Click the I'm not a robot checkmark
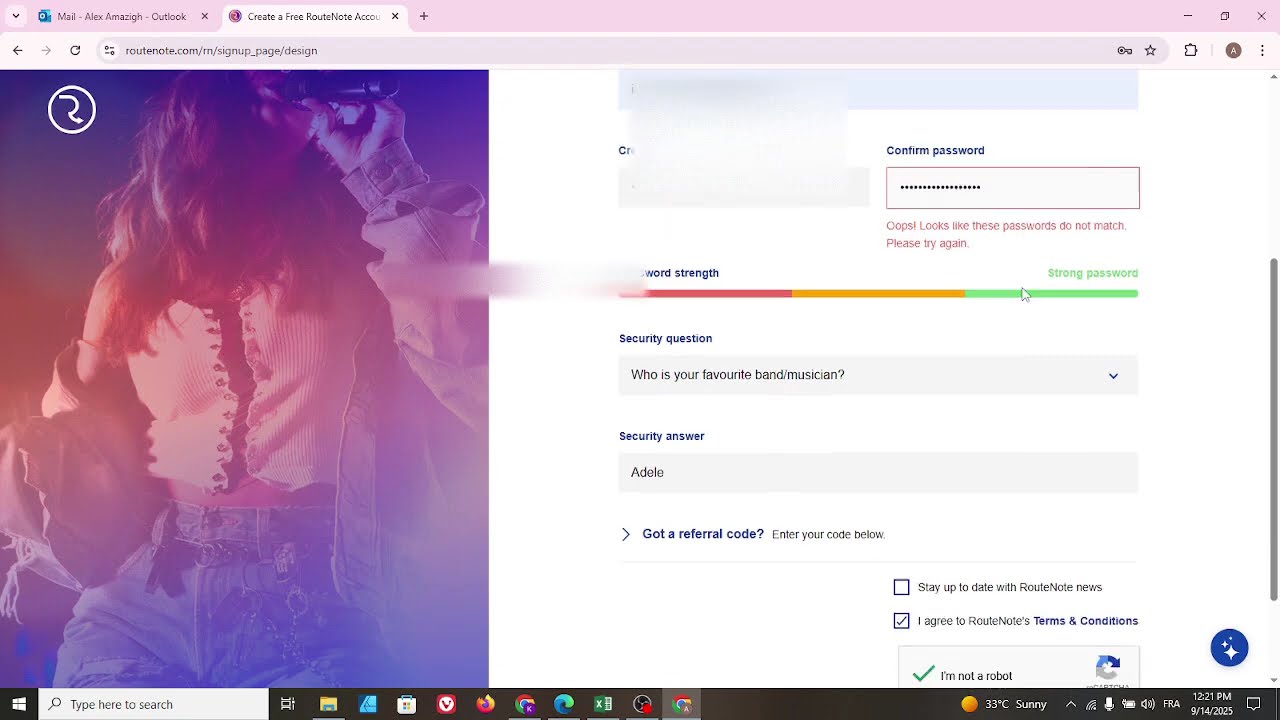This screenshot has height=720, width=1280. (x=924, y=675)
